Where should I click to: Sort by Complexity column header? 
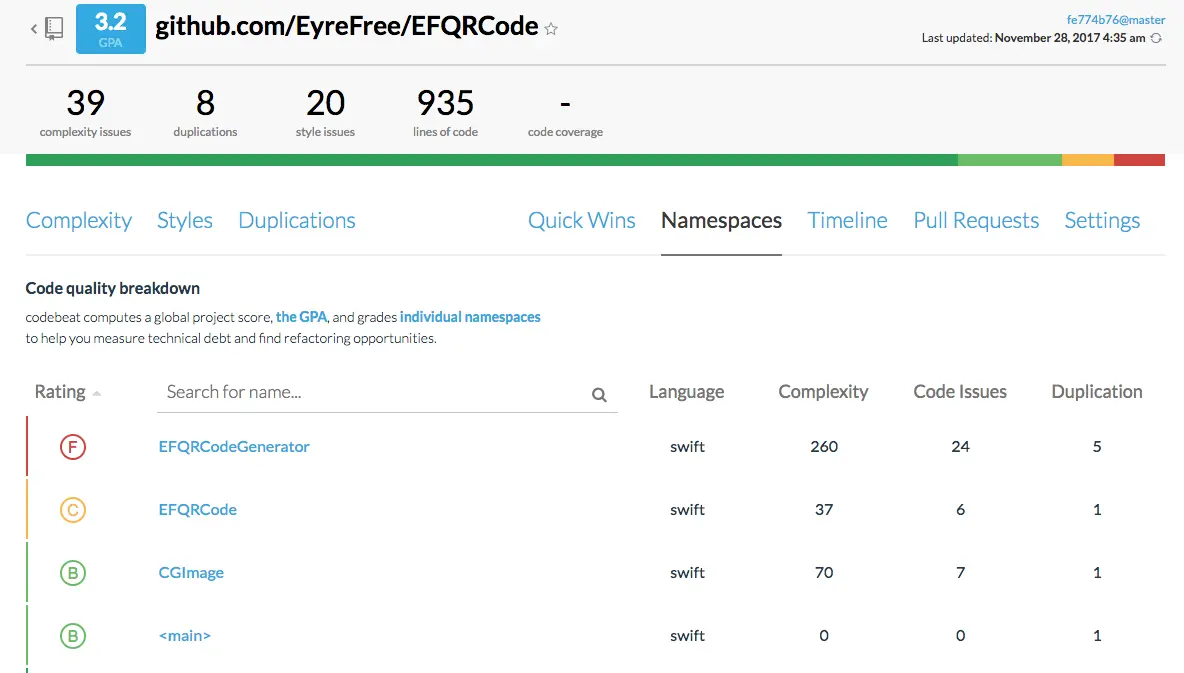click(x=823, y=392)
